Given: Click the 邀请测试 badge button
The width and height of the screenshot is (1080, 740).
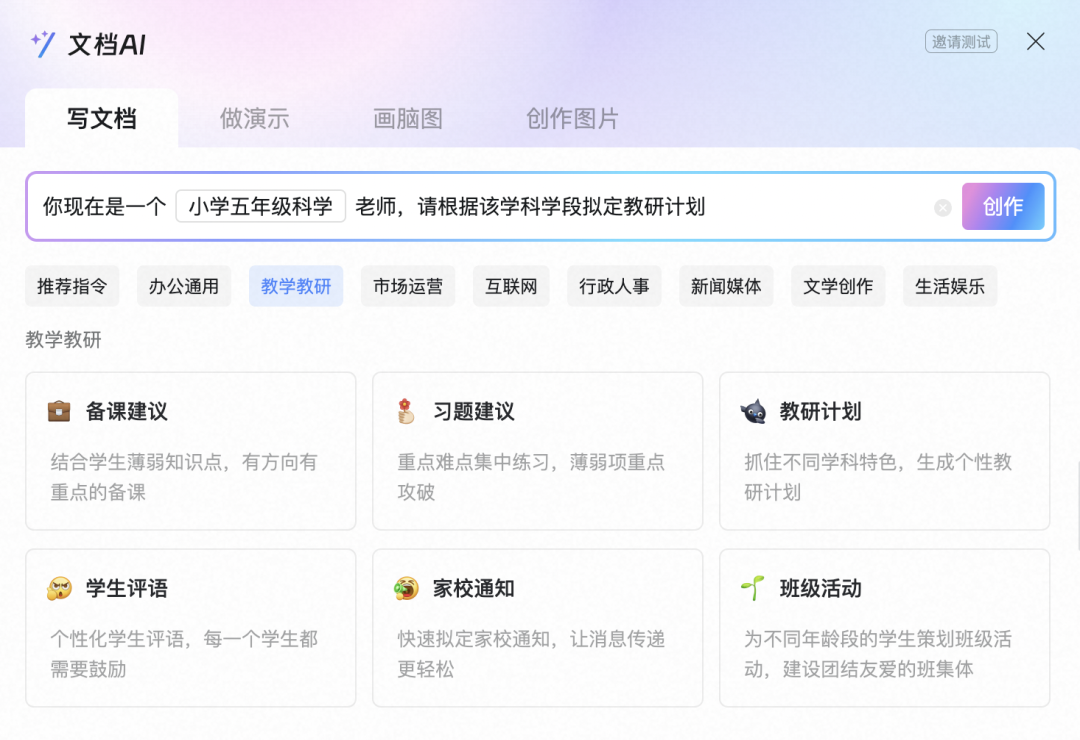Looking at the screenshot, I should (961, 42).
